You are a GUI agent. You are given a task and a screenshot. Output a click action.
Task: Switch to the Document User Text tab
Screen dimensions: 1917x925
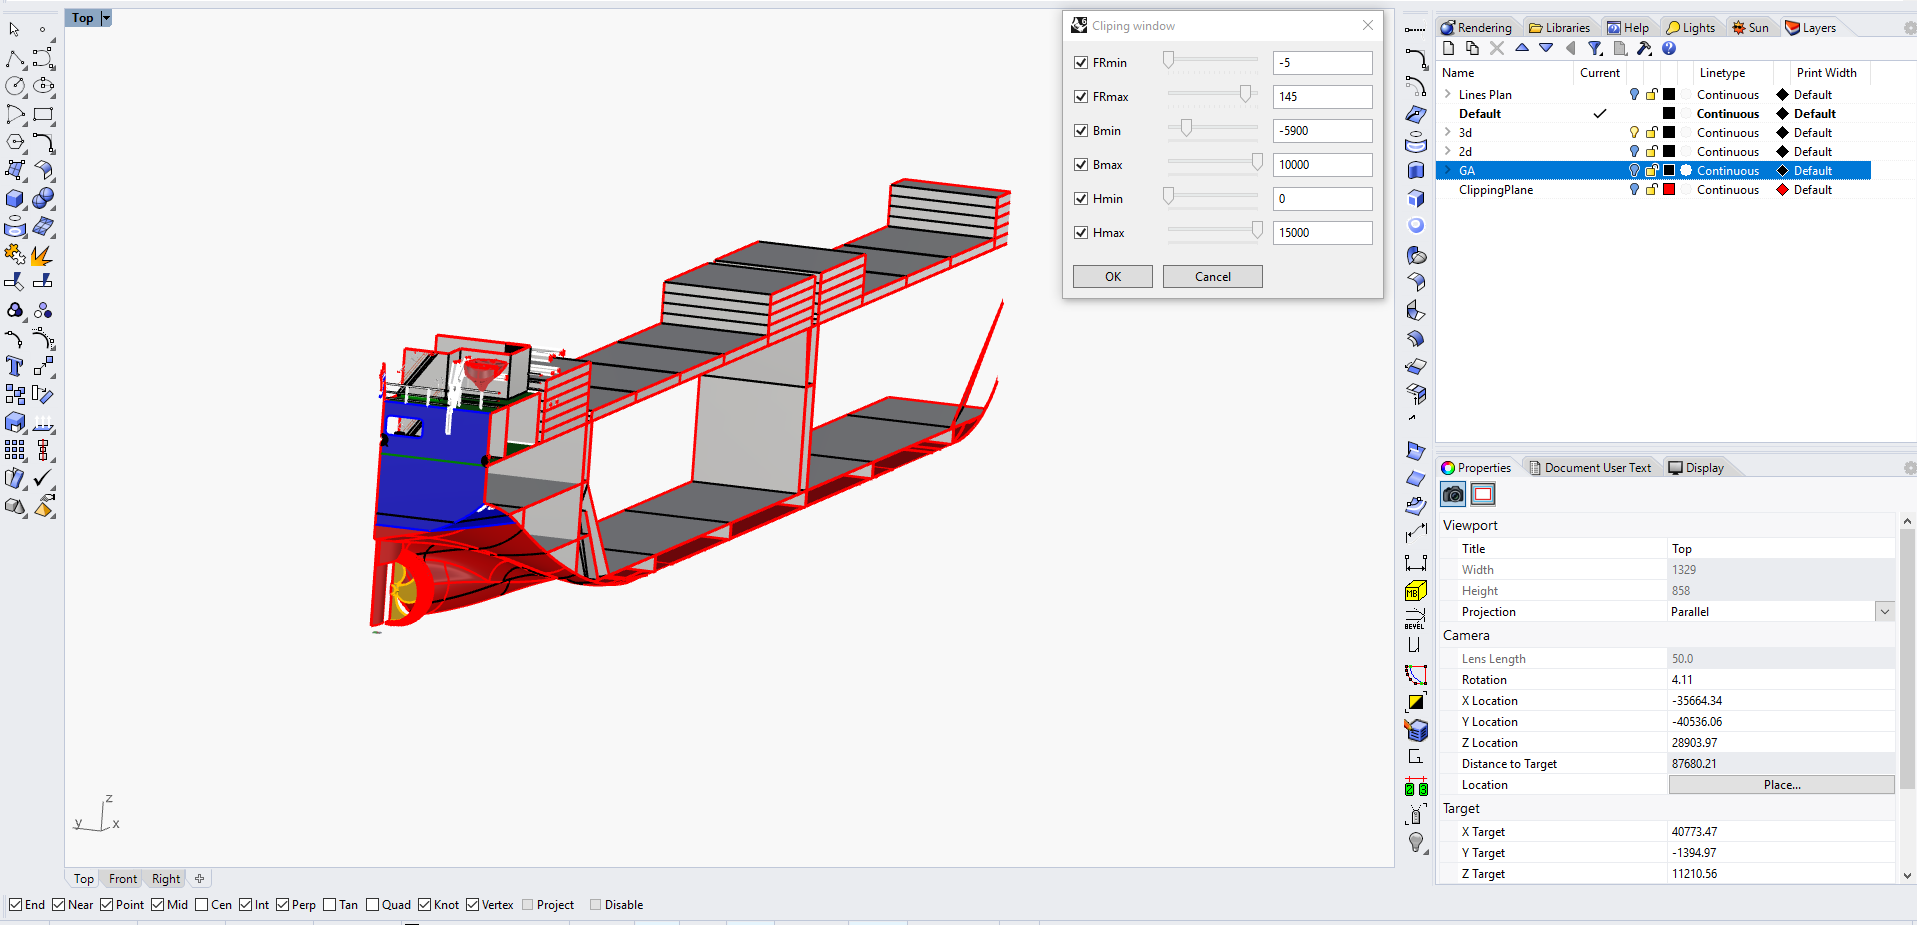[x=1591, y=467]
